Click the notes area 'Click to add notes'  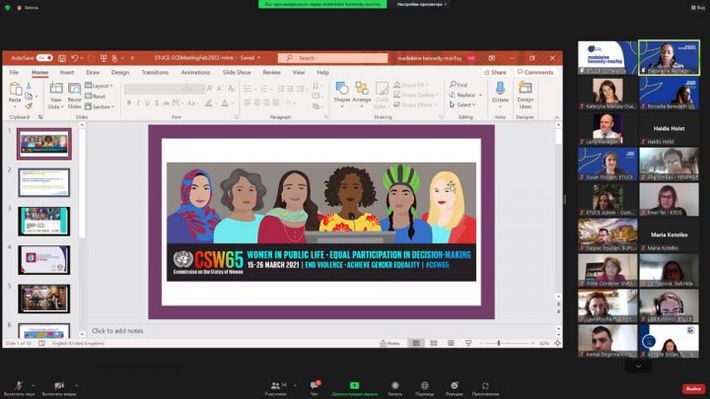click(117, 331)
